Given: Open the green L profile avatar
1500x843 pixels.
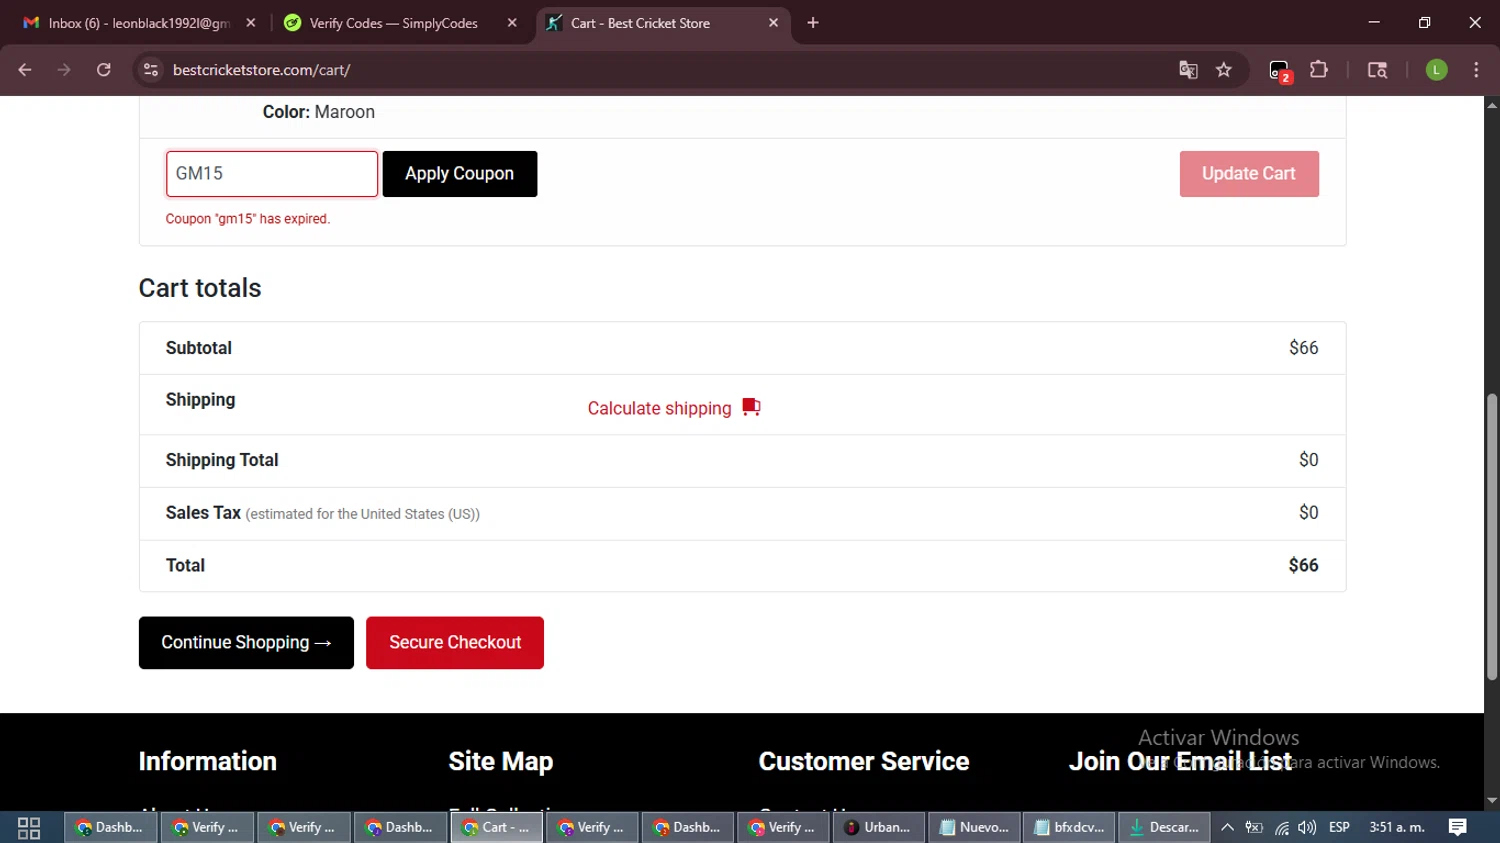Looking at the screenshot, I should click(1436, 70).
